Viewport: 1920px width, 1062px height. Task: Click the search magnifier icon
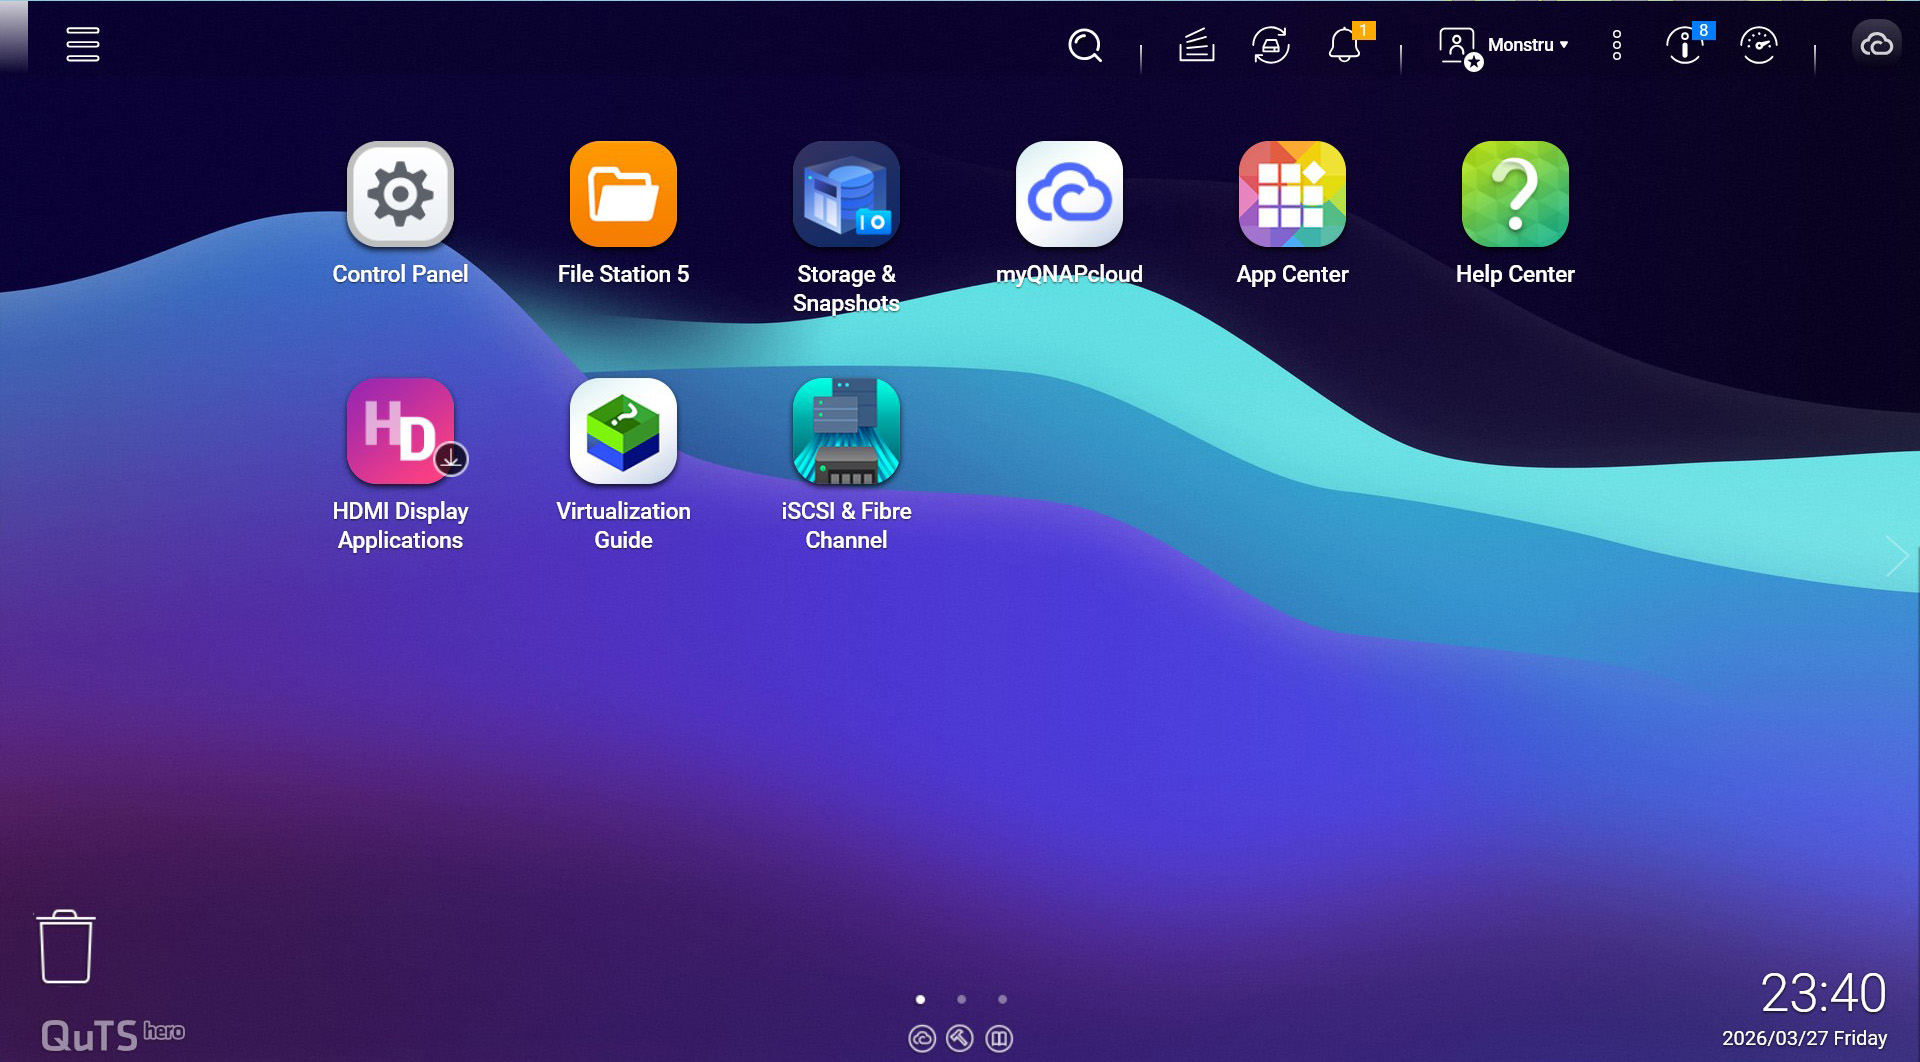(x=1084, y=45)
